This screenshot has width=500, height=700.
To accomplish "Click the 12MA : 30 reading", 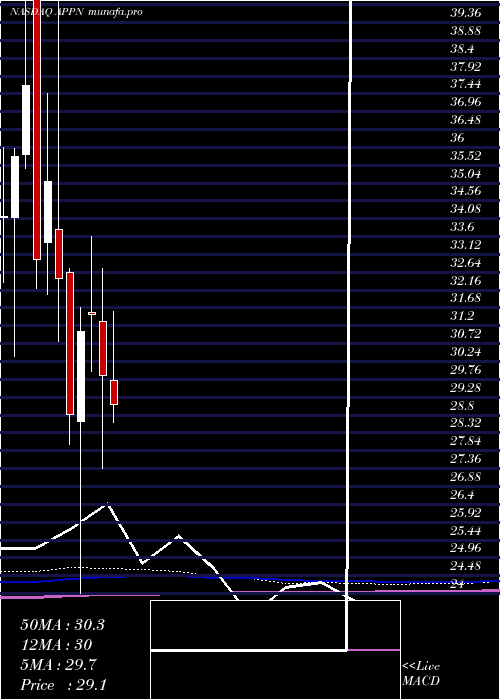I will point(56,645).
